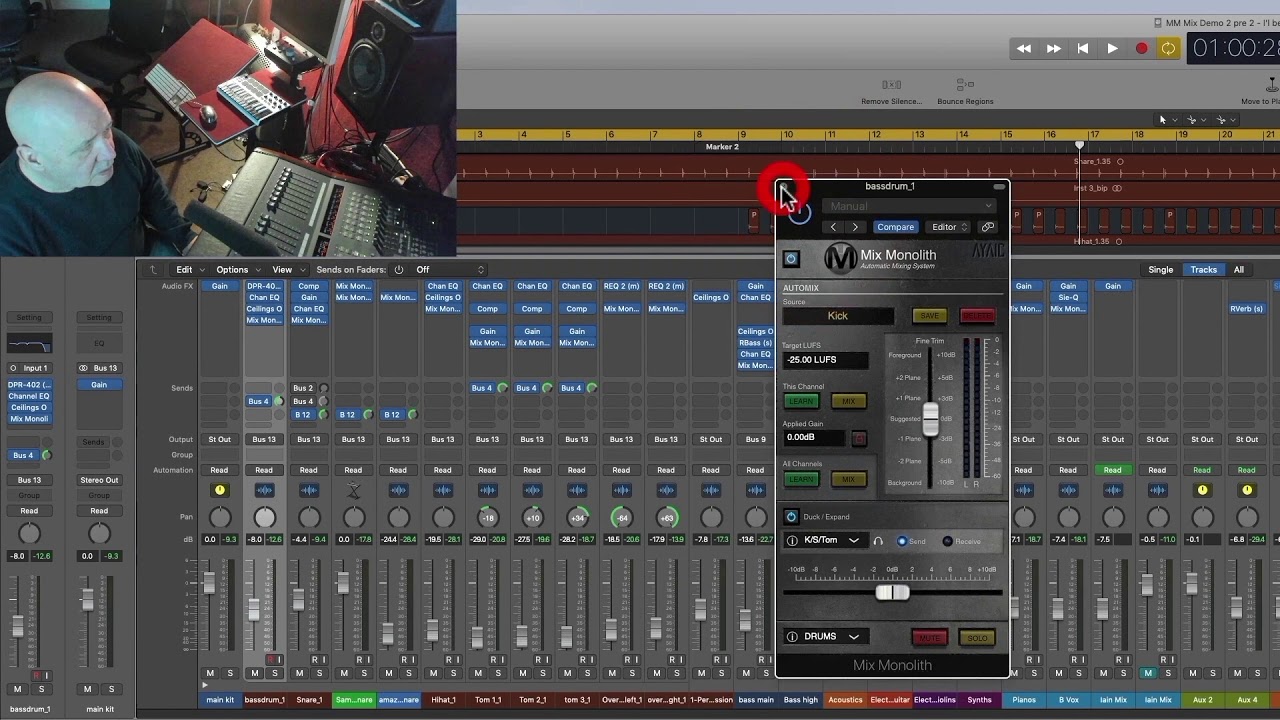Click the EQ thumbnail on inspector bassdrum_1

29,344
